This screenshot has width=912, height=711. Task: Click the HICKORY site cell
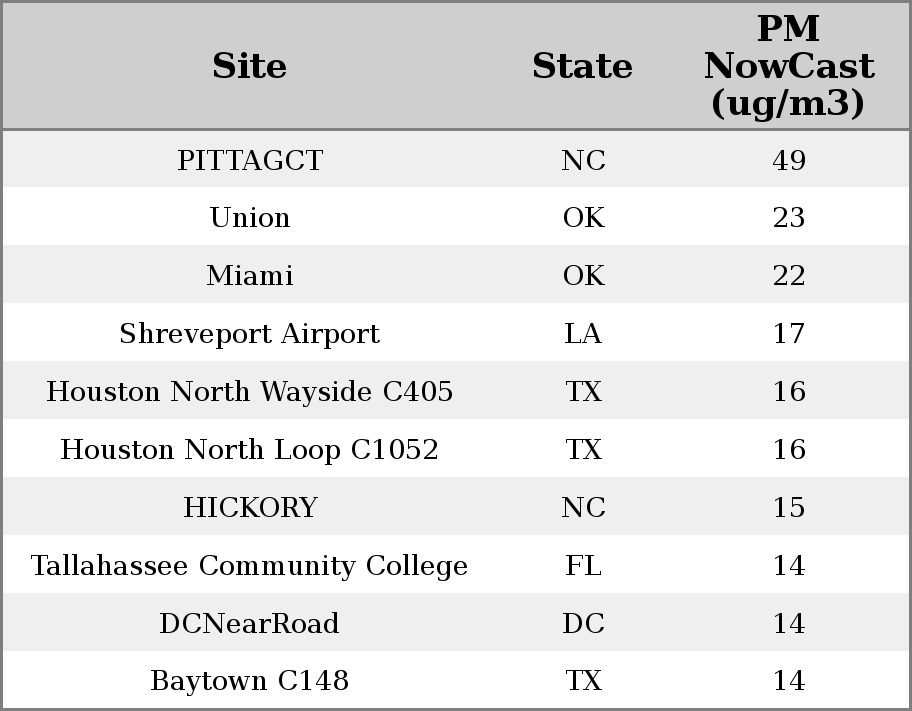click(249, 508)
